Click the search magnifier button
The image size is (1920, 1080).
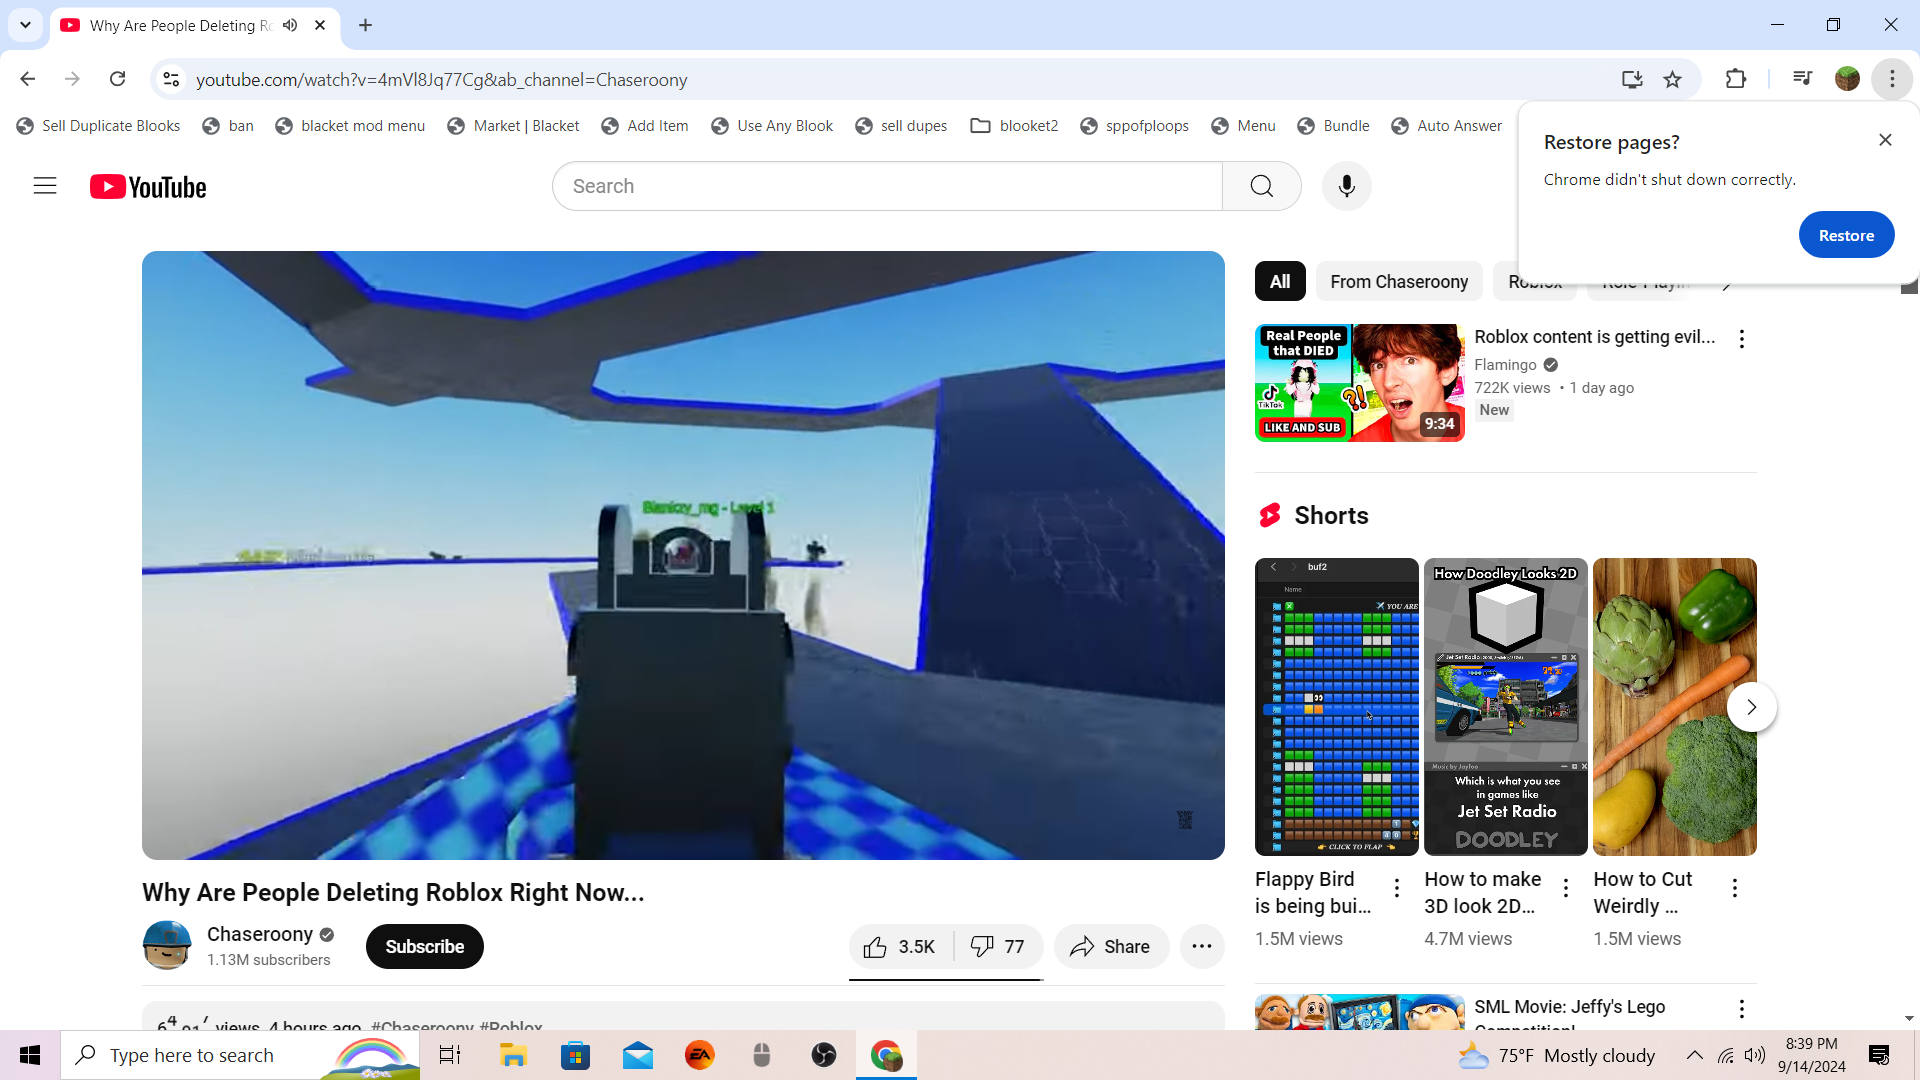tap(1261, 186)
